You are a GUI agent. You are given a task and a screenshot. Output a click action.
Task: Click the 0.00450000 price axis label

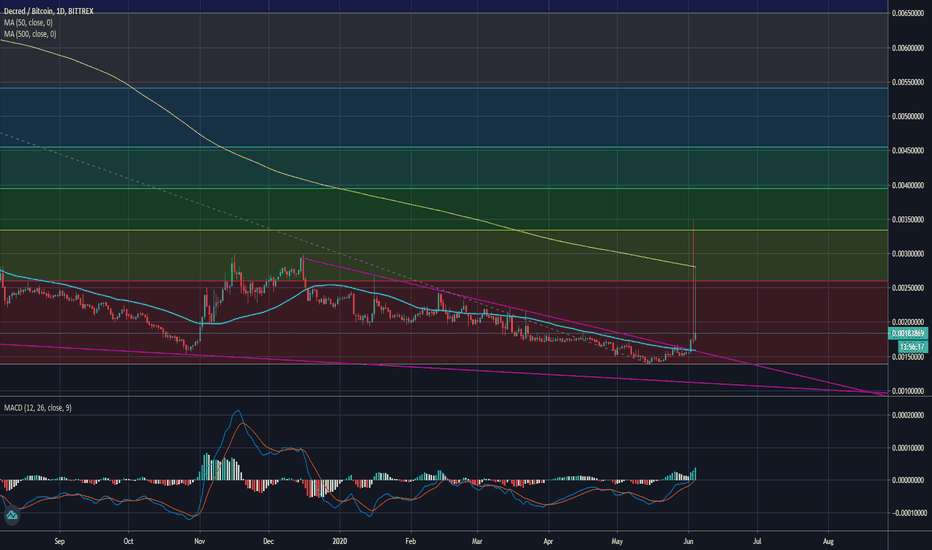(908, 151)
